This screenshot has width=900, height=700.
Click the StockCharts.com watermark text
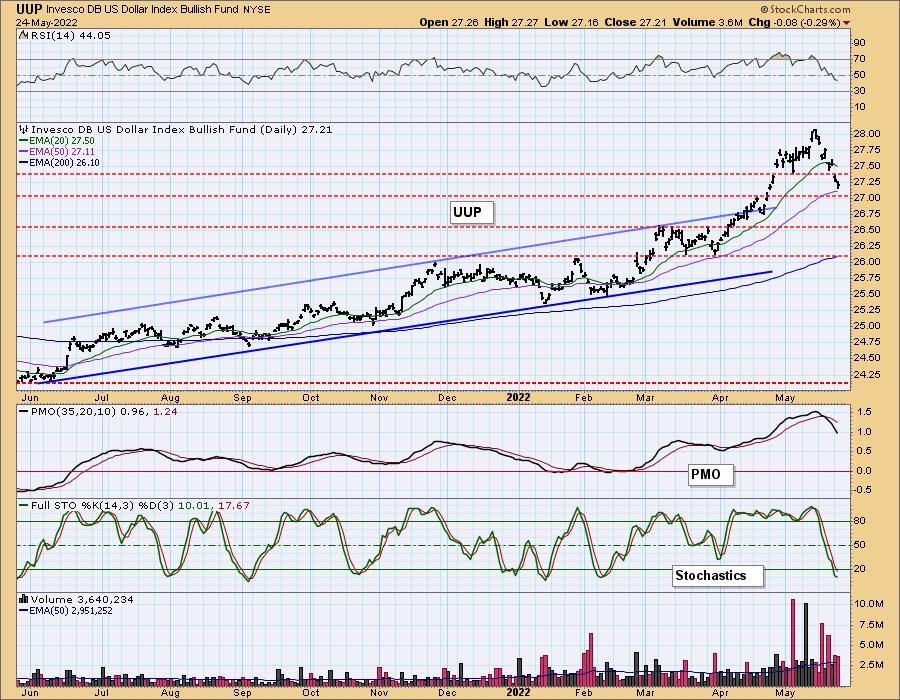(805, 9)
